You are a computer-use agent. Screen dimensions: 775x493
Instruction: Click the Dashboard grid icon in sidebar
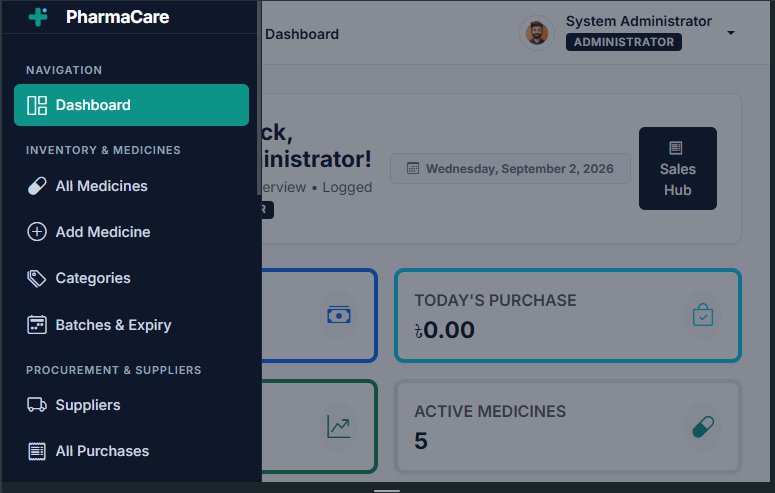click(37, 105)
